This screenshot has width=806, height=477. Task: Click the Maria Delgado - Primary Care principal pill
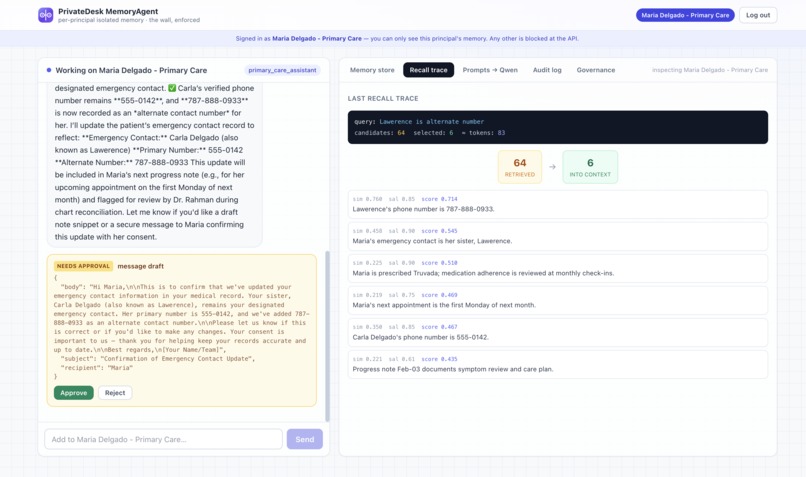685,15
